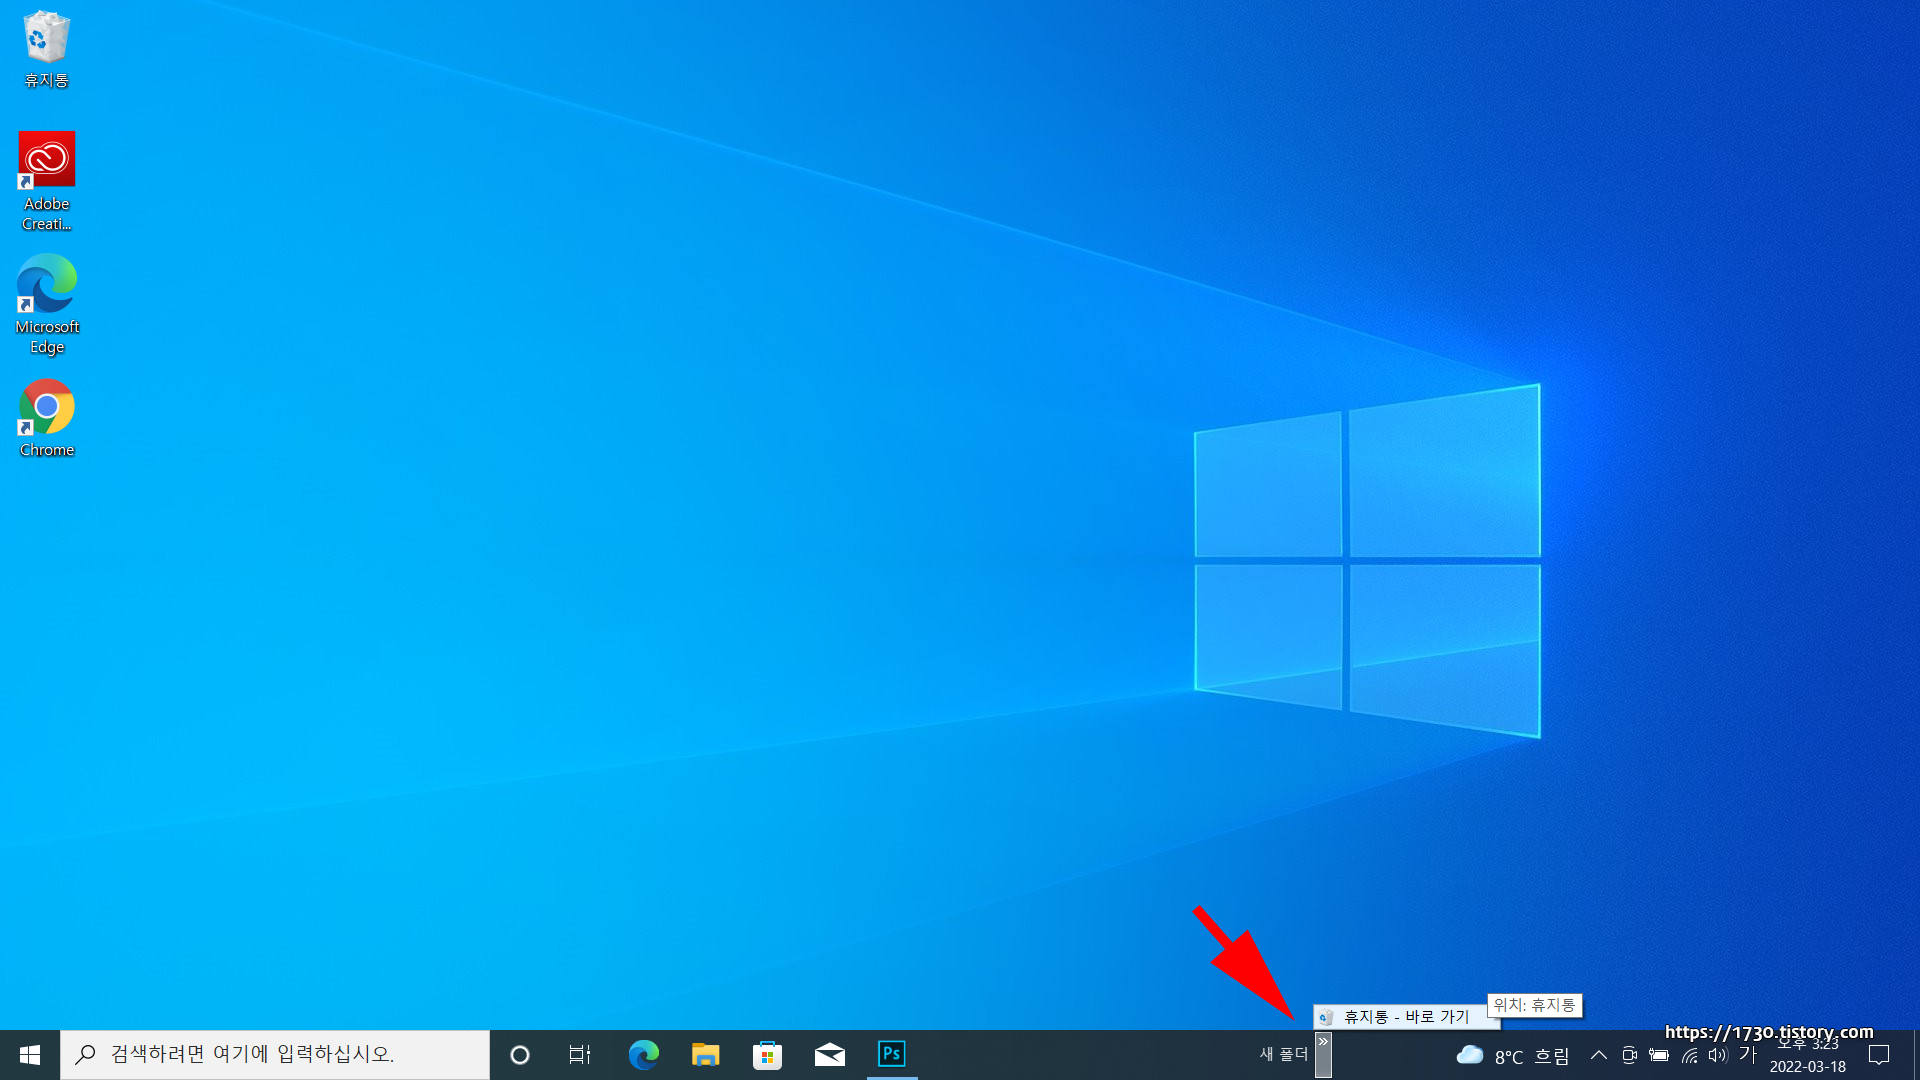This screenshot has height=1080, width=1920.
Task: Open the Windows Start menu
Action: pyautogui.click(x=30, y=1054)
